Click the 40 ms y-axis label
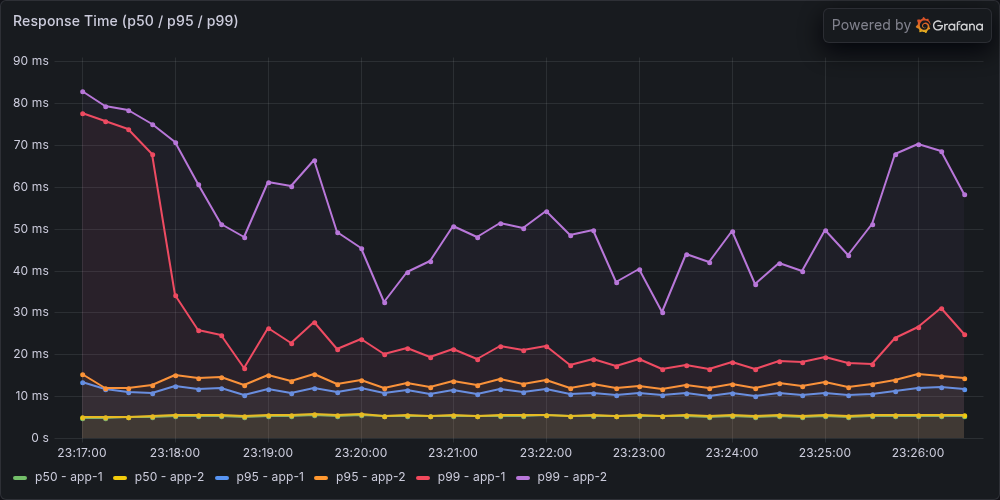This screenshot has width=1000, height=500. pyautogui.click(x=31, y=271)
